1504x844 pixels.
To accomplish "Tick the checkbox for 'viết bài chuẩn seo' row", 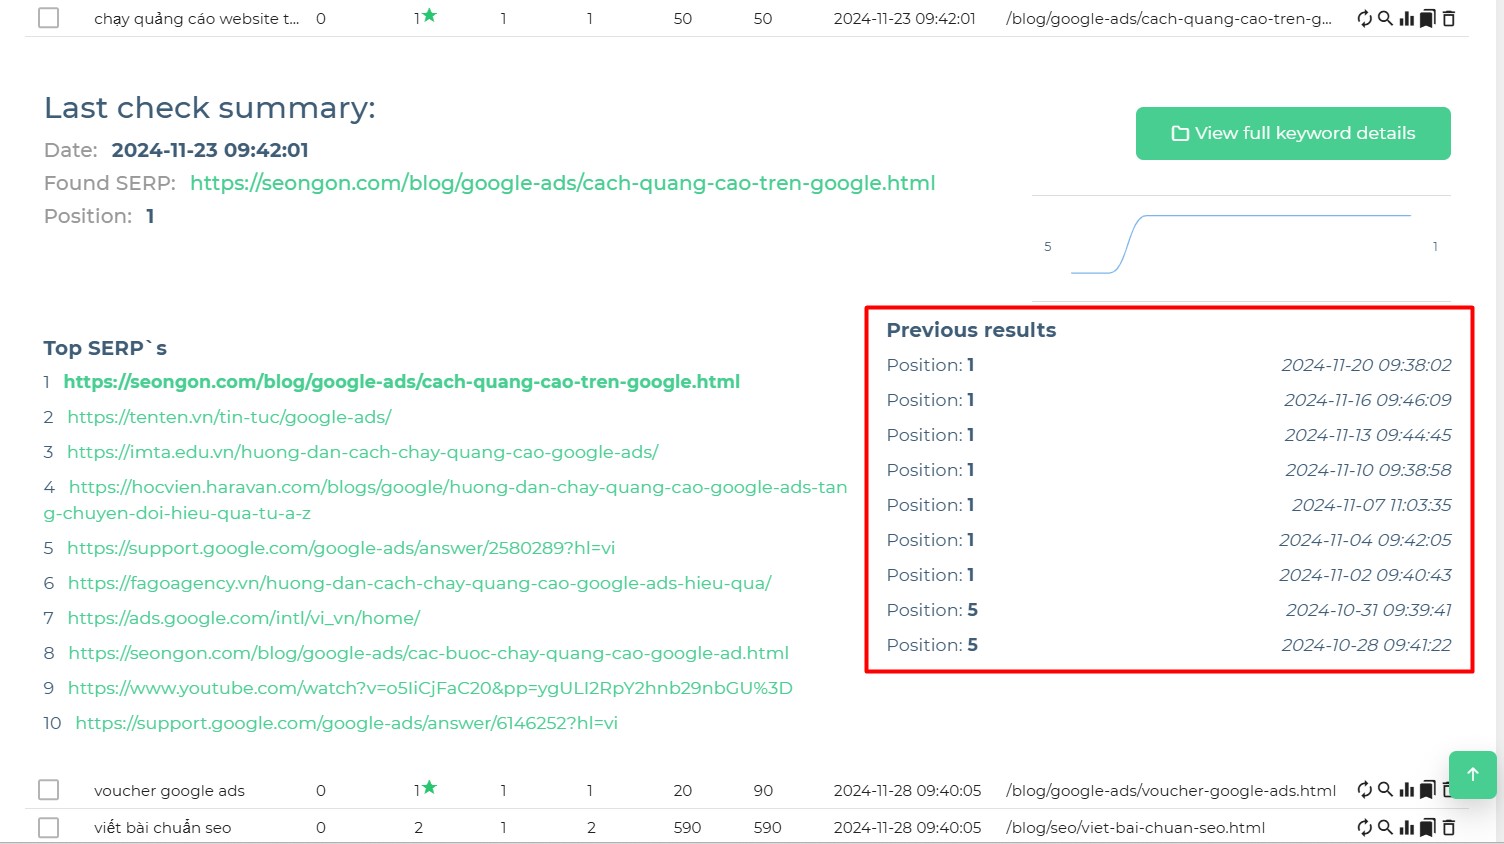I will (x=48, y=827).
